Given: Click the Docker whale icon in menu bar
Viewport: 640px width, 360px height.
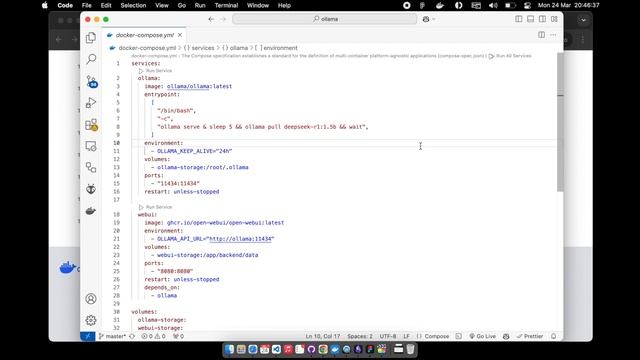Looking at the screenshot, I should click(x=440, y=5).
